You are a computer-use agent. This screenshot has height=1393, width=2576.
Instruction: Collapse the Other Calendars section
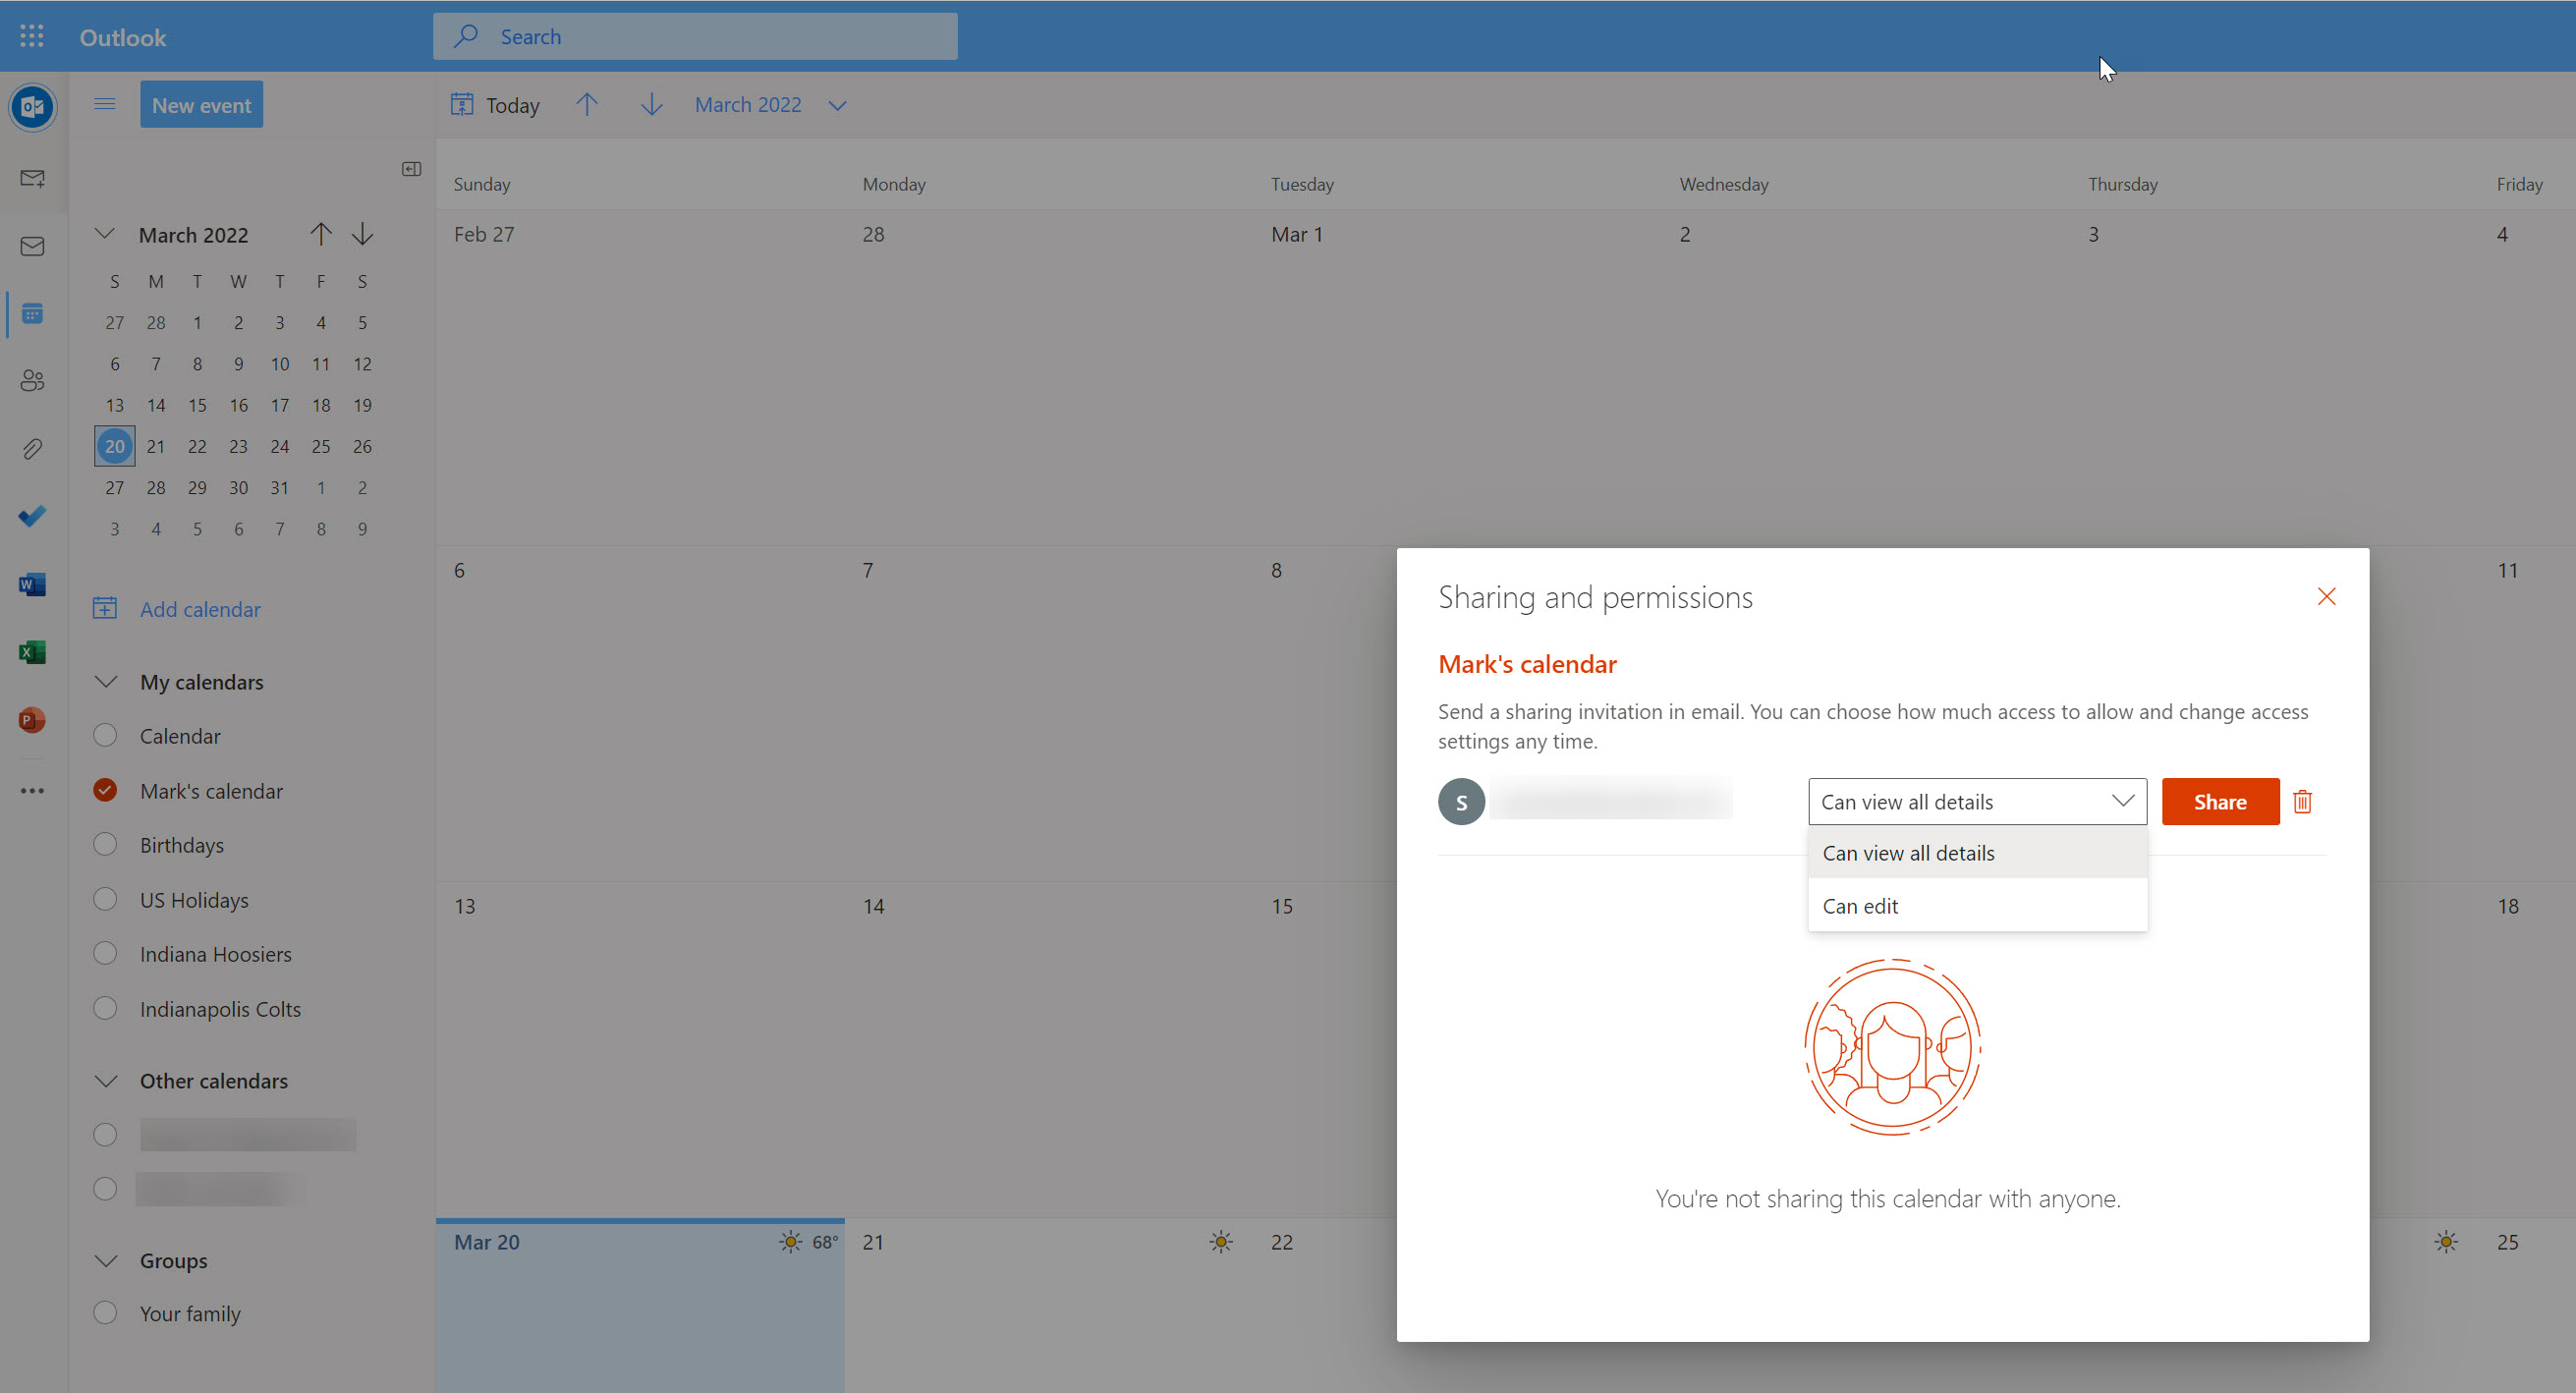pos(106,1079)
